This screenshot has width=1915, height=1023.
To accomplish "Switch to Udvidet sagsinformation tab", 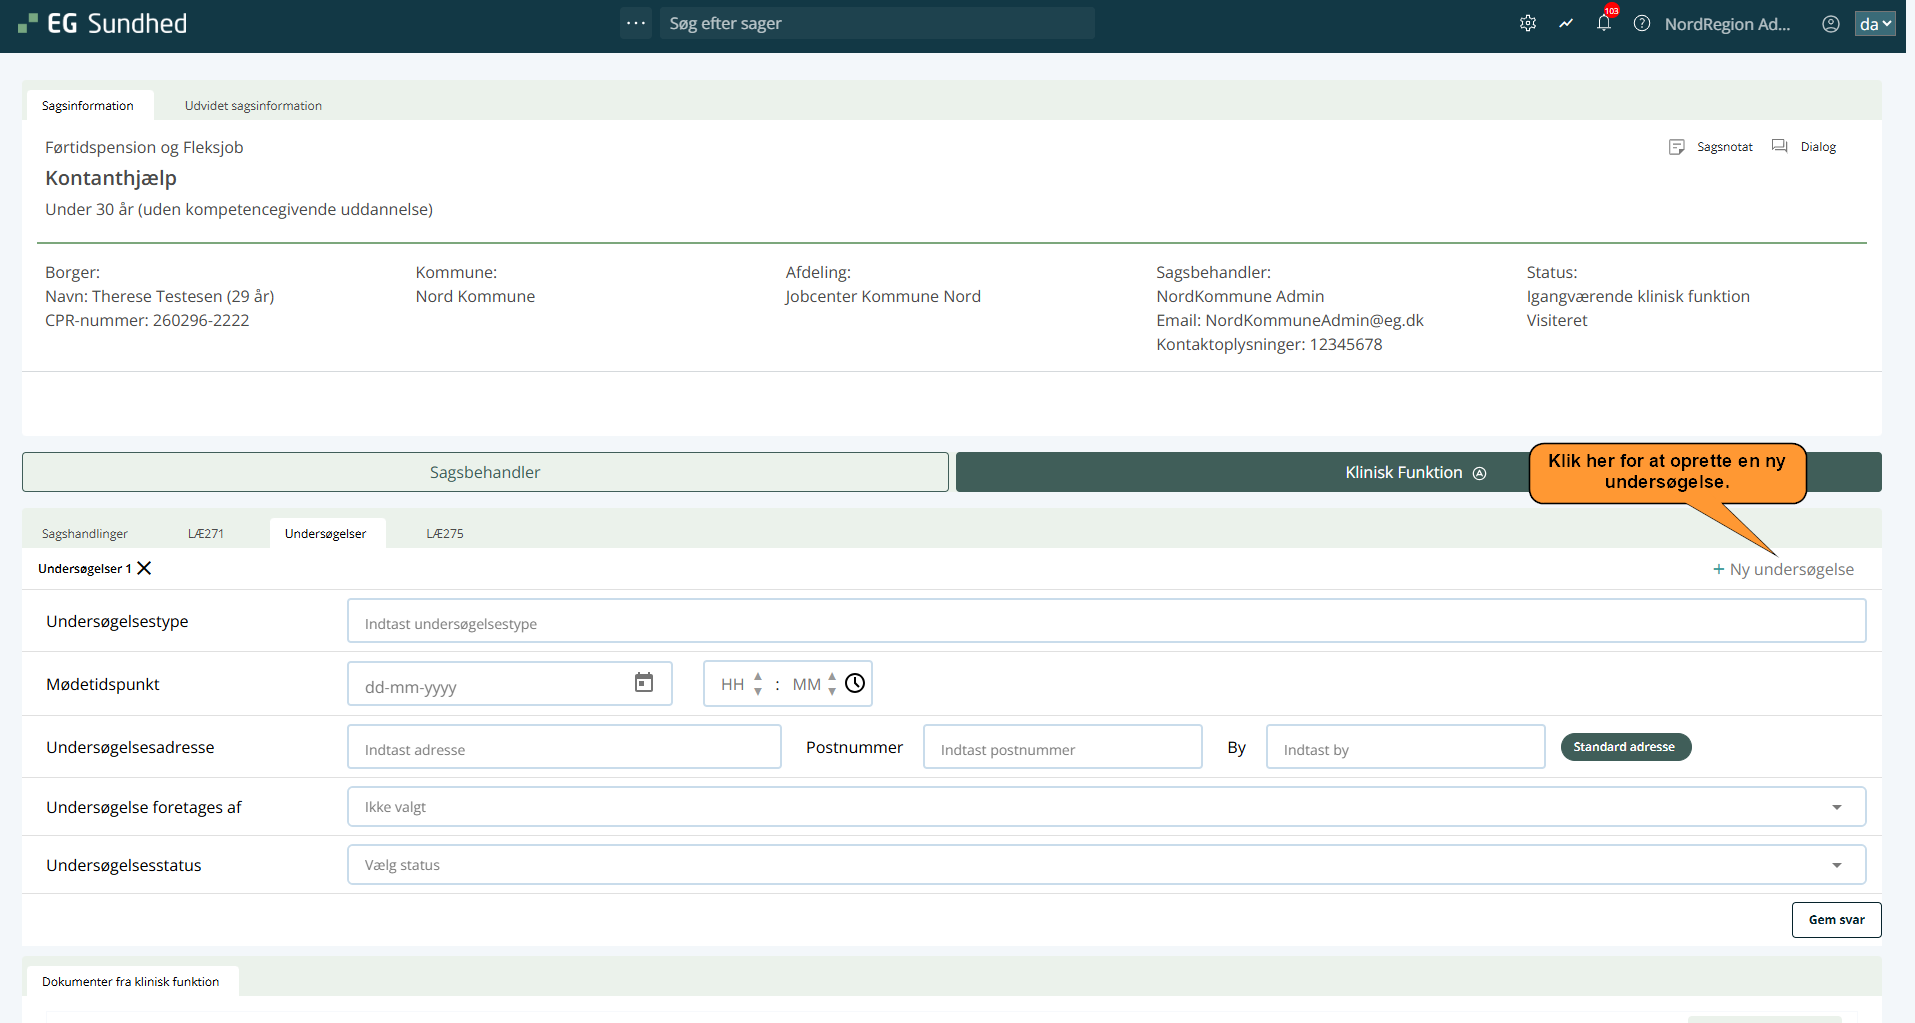I will point(253,105).
